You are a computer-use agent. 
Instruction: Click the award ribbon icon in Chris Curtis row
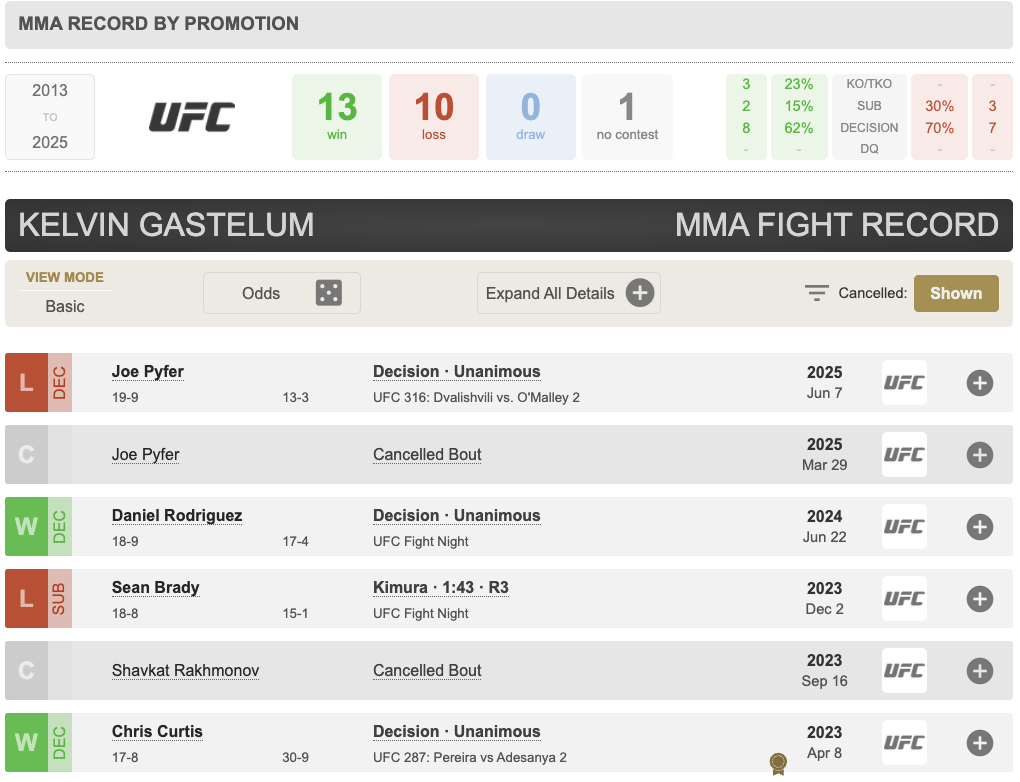click(778, 763)
